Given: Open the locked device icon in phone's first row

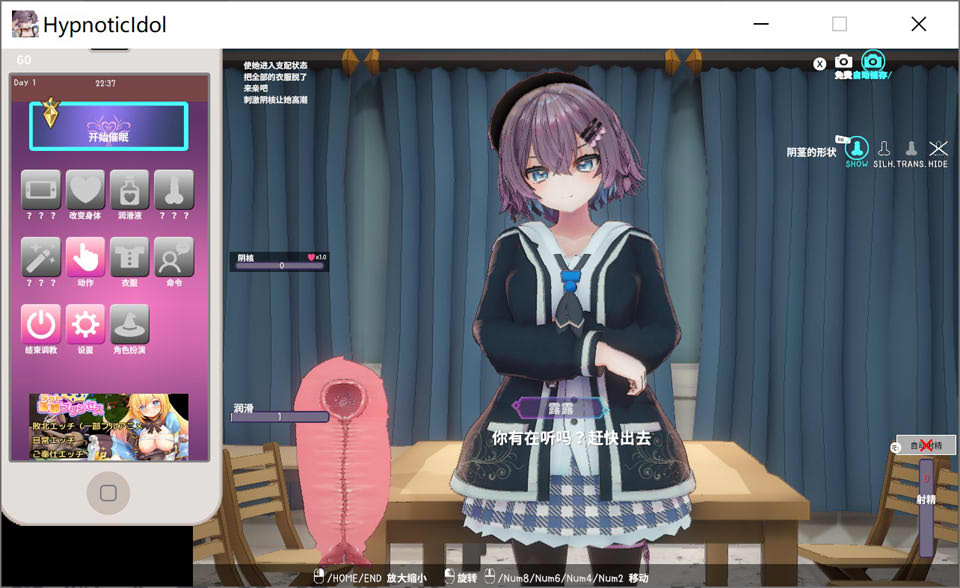Looking at the screenshot, I should tap(41, 190).
